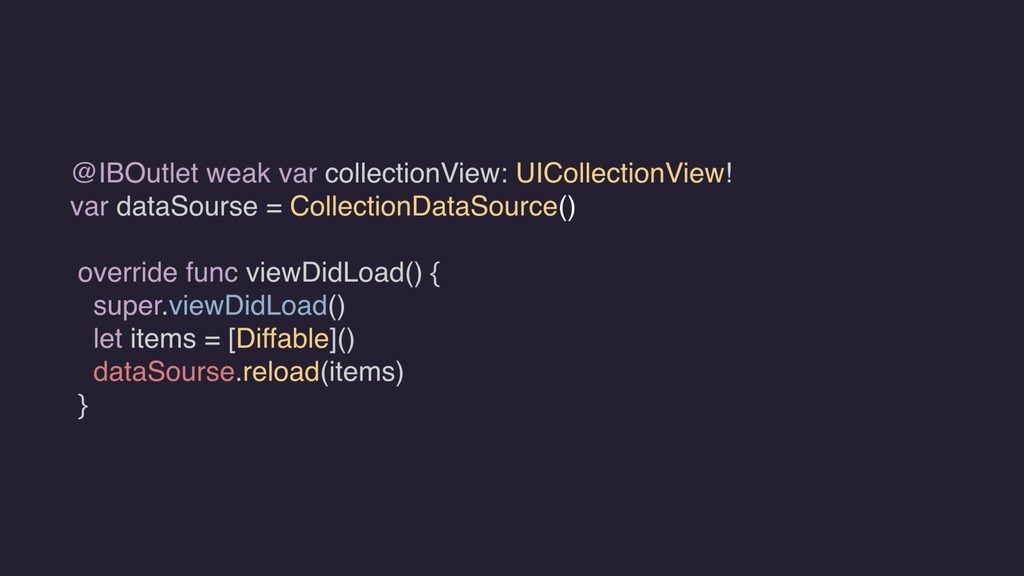
Task: Click the dataSourse variable declaration
Action: (187, 207)
